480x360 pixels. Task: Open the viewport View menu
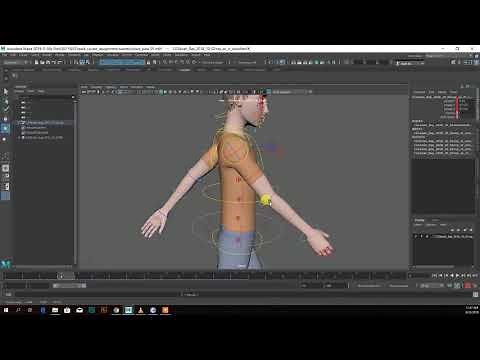[x=85, y=87]
